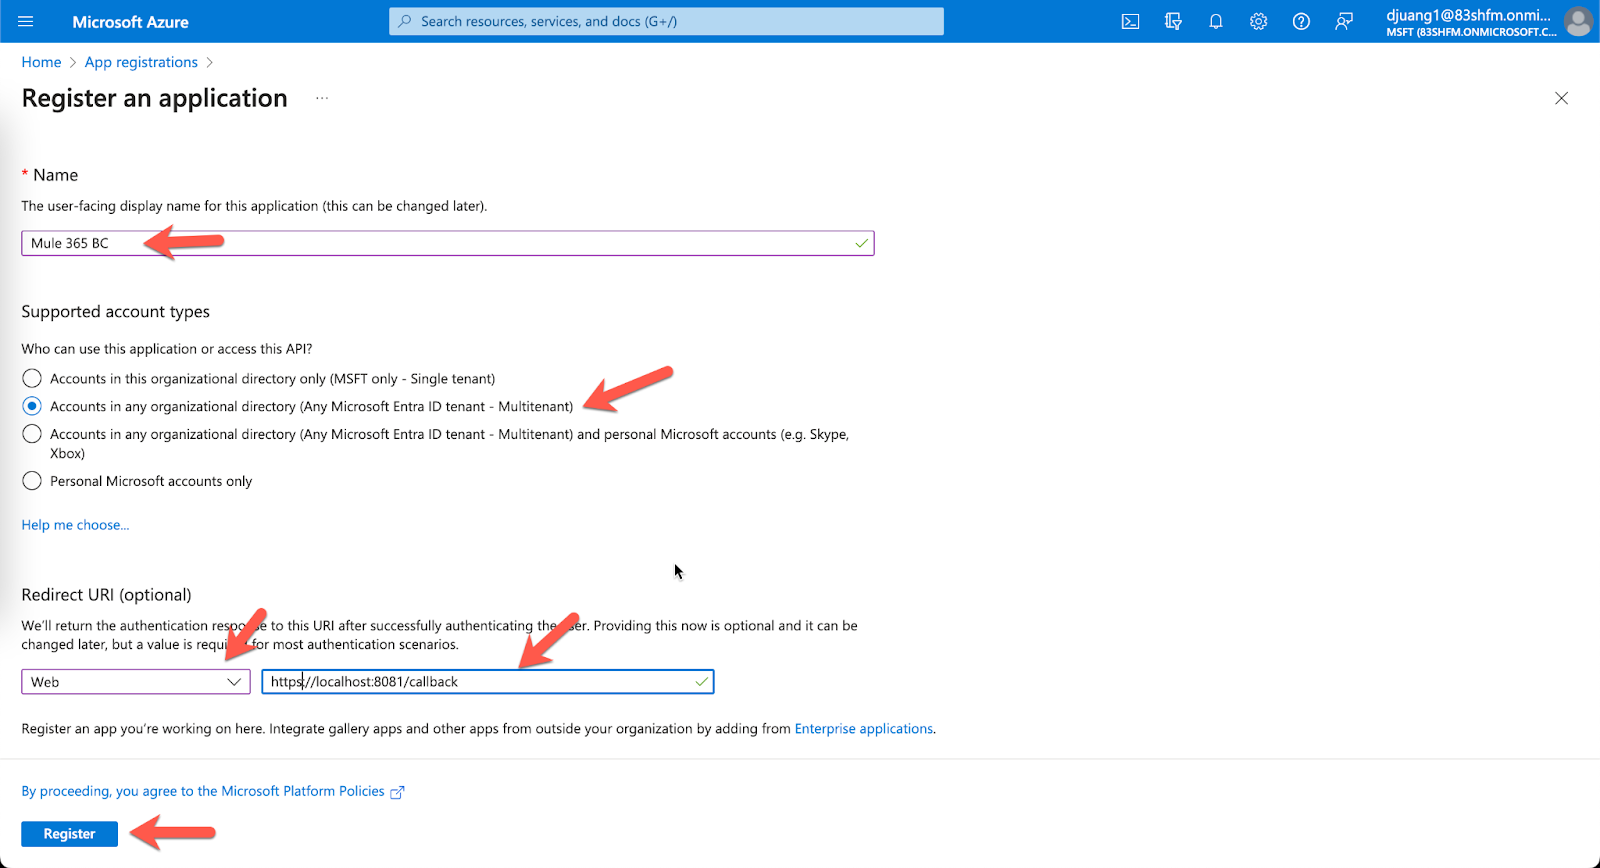This screenshot has height=868, width=1600.
Task: Open the Enterprise applications link
Action: coord(864,729)
